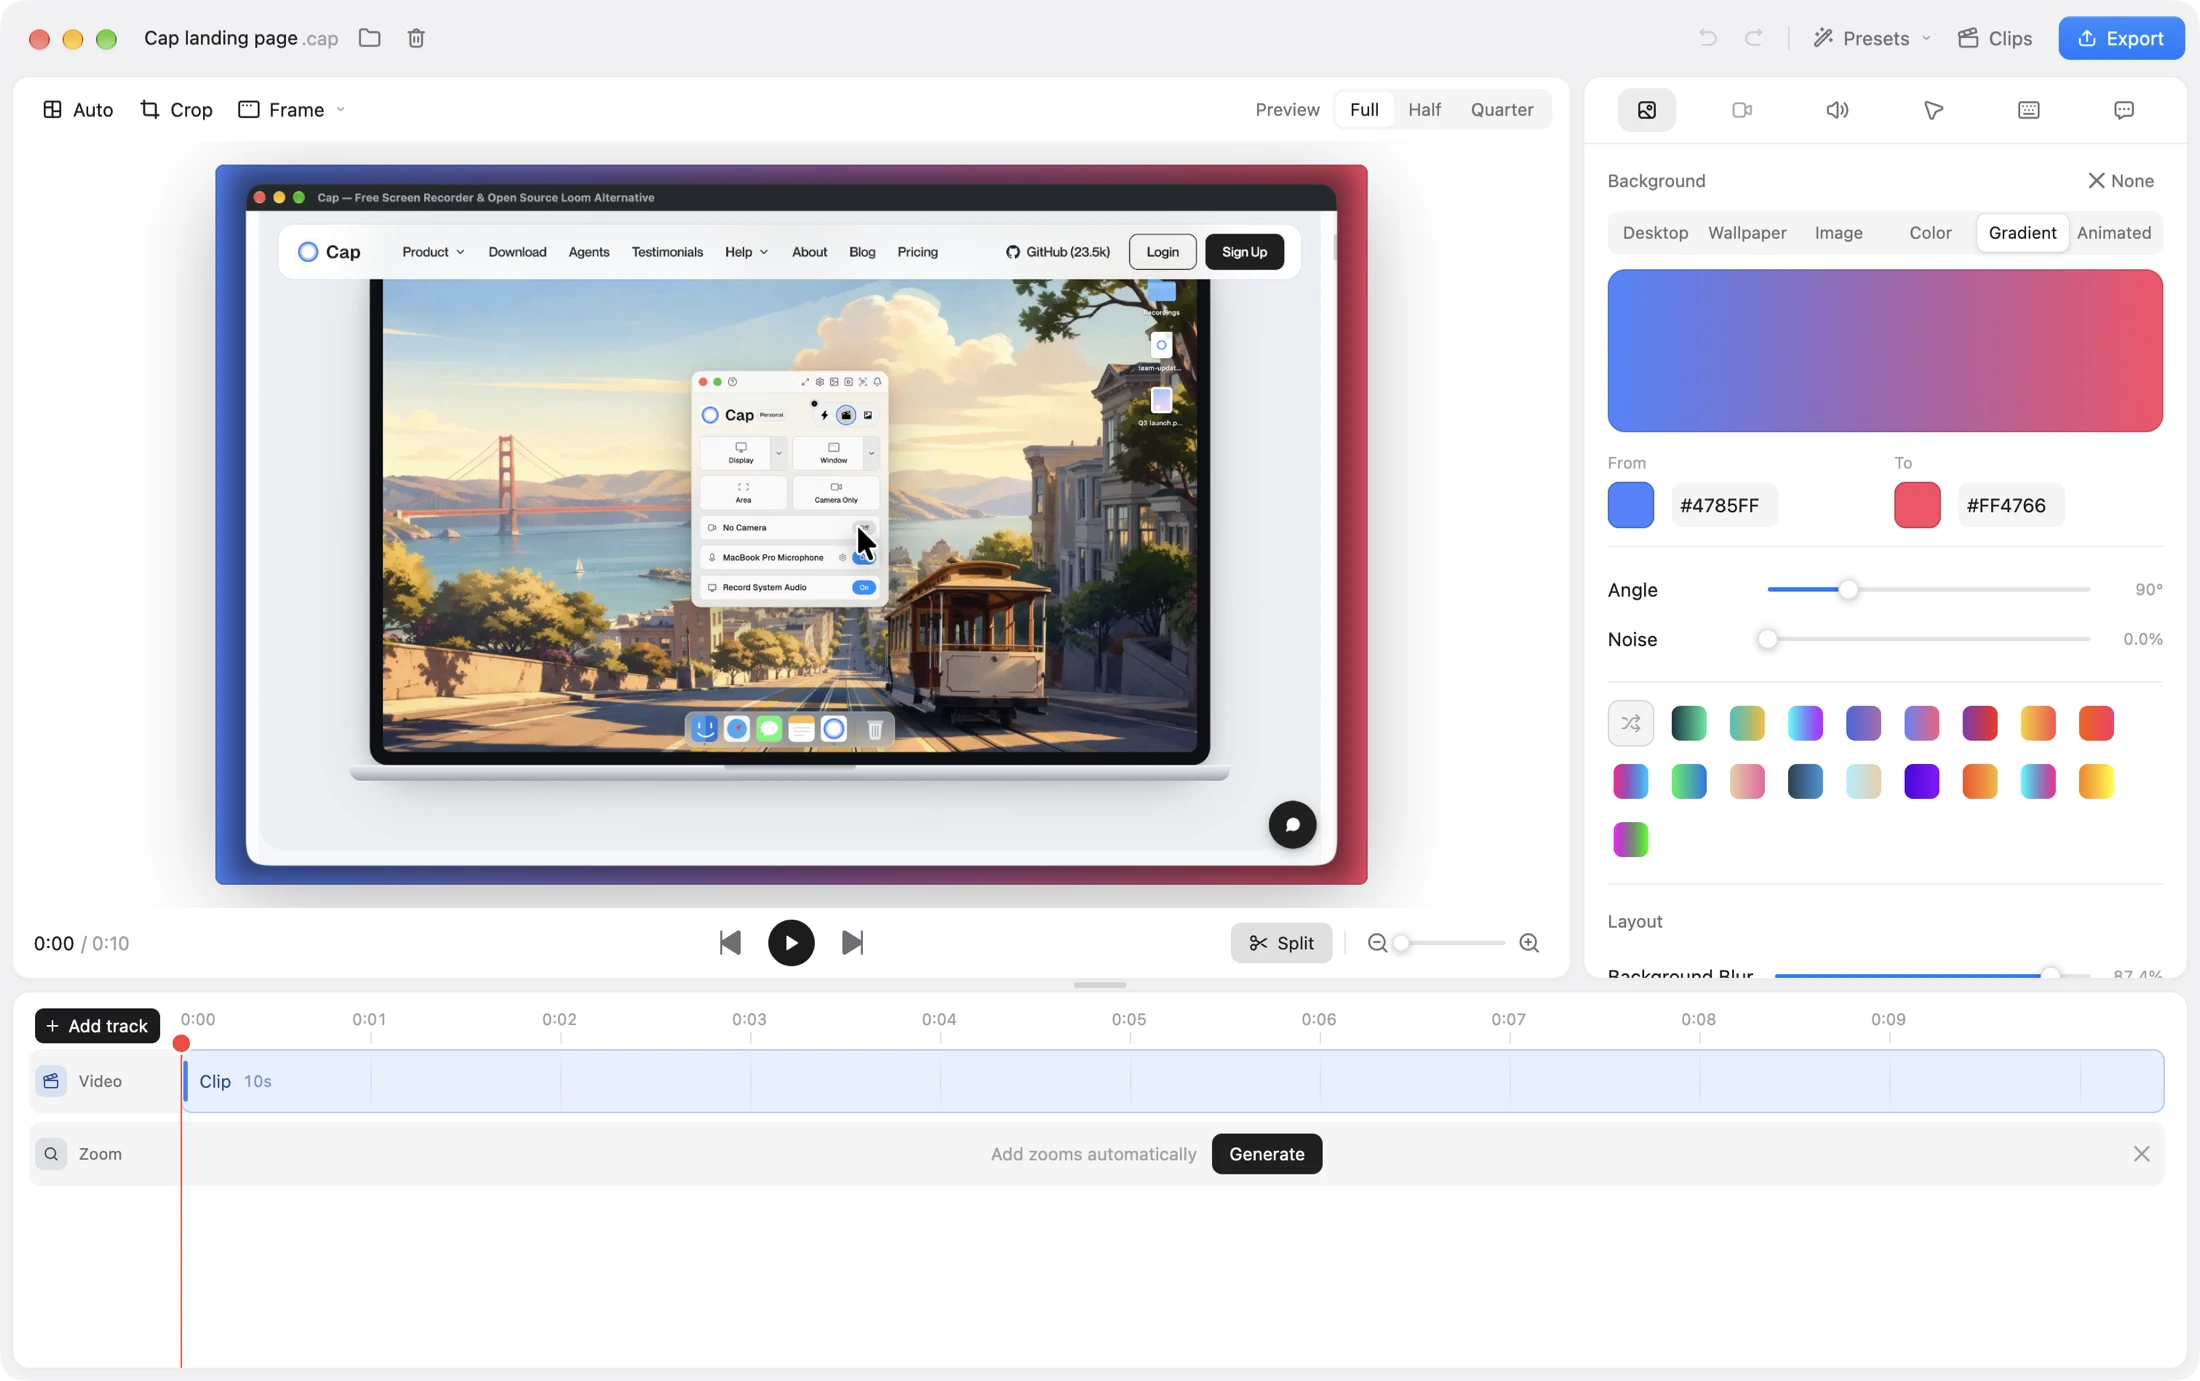Open the audio settings icon tab
This screenshot has width=2200, height=1381.
[x=1837, y=110]
